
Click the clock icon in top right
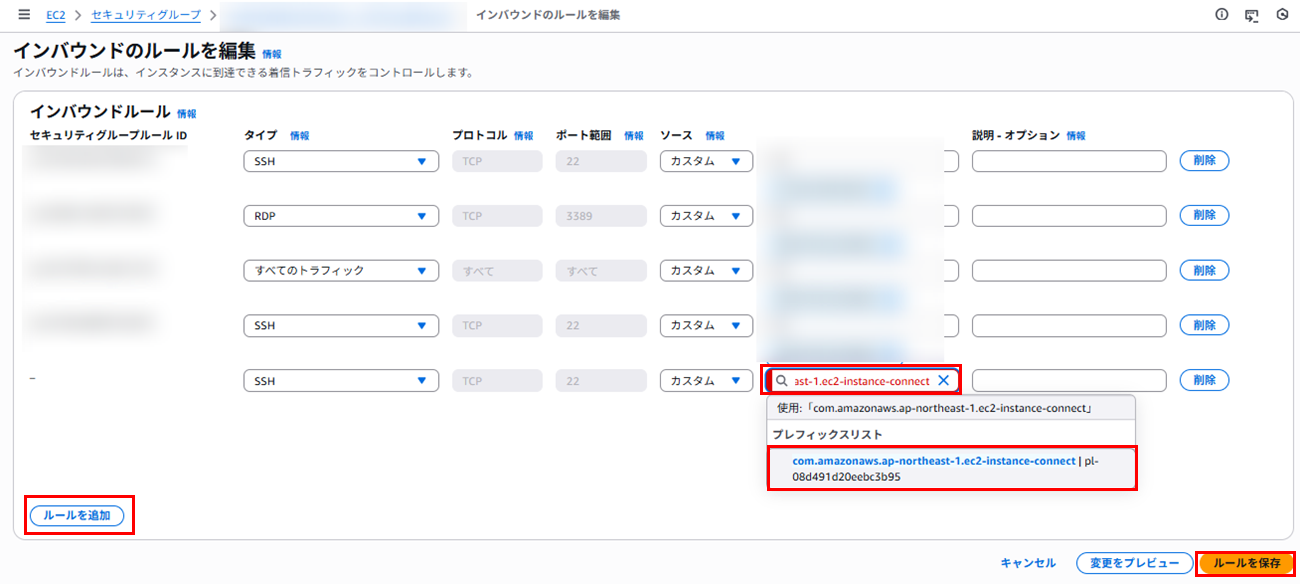coord(1282,15)
